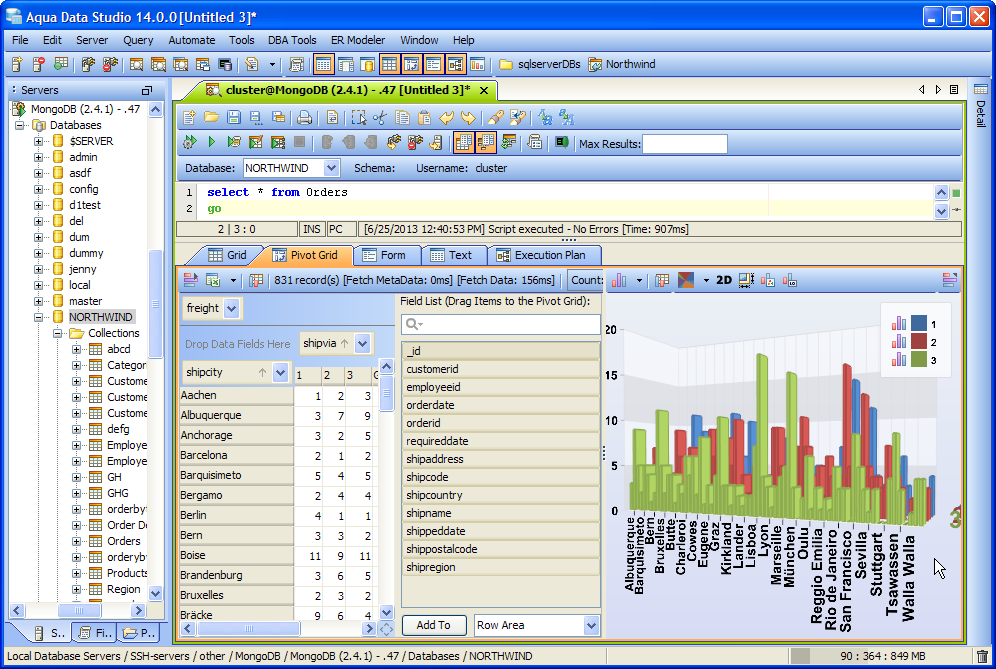
Task: Click the Copy icon in editor toolbar
Action: click(402, 117)
